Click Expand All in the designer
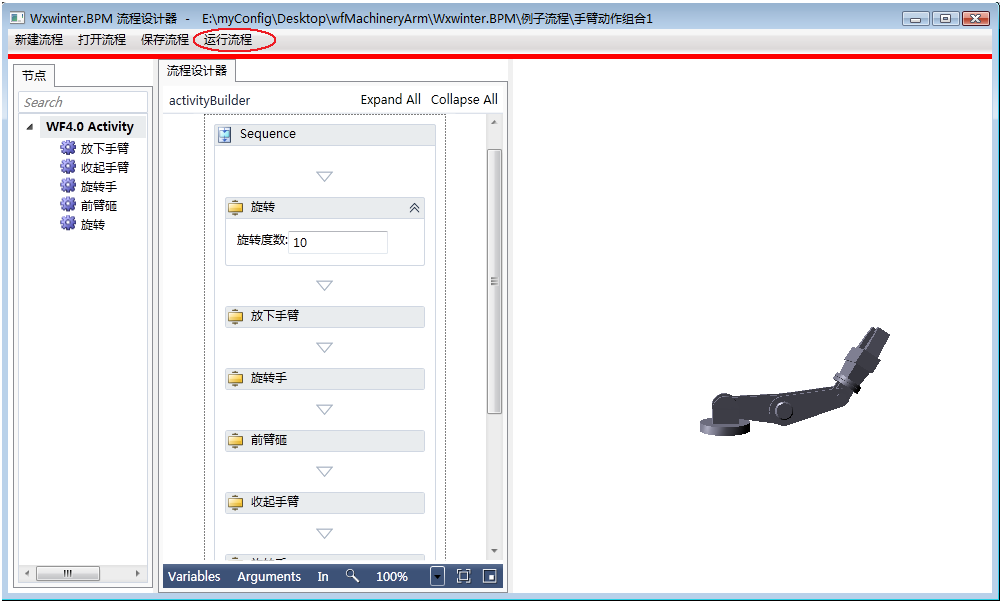The image size is (1002, 603). tap(390, 100)
